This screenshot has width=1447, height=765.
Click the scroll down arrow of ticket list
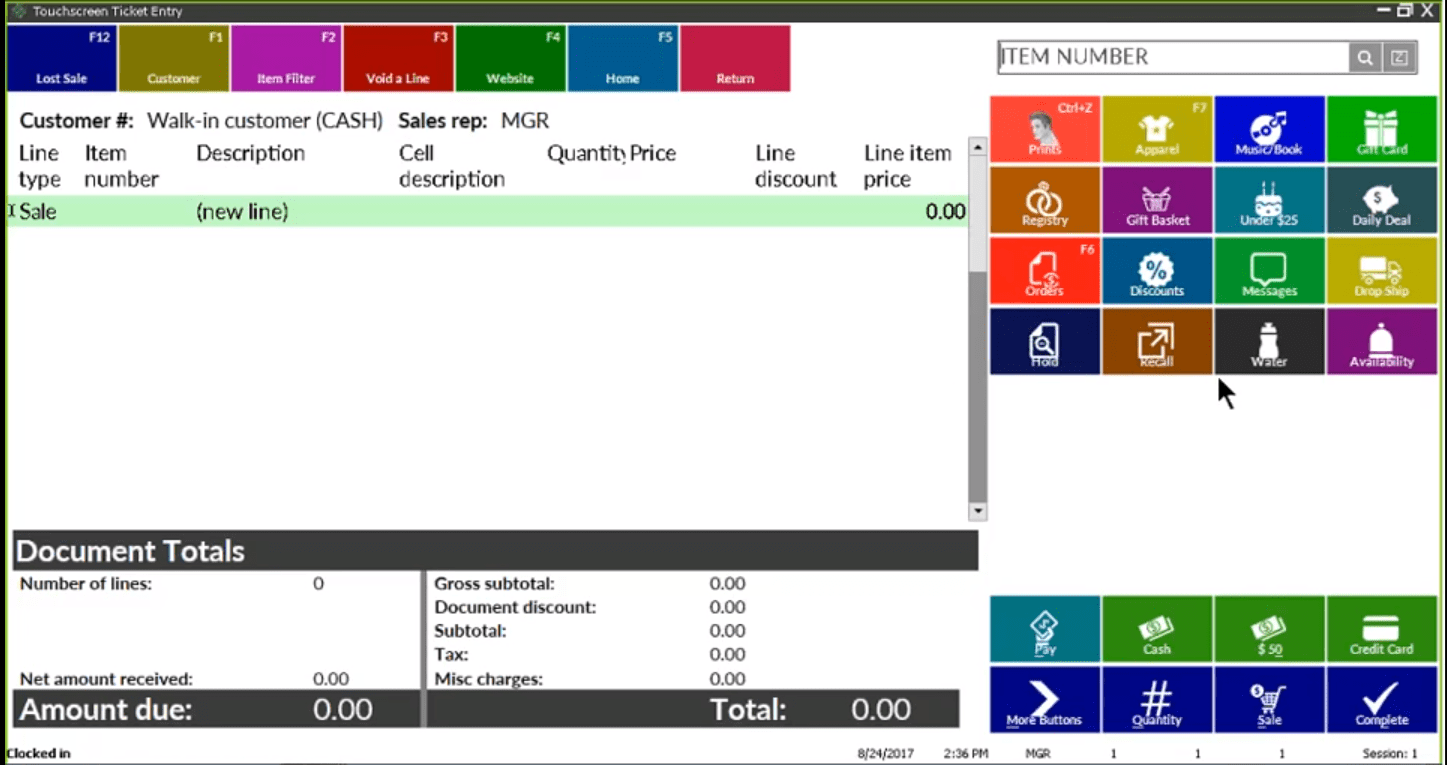(x=978, y=511)
